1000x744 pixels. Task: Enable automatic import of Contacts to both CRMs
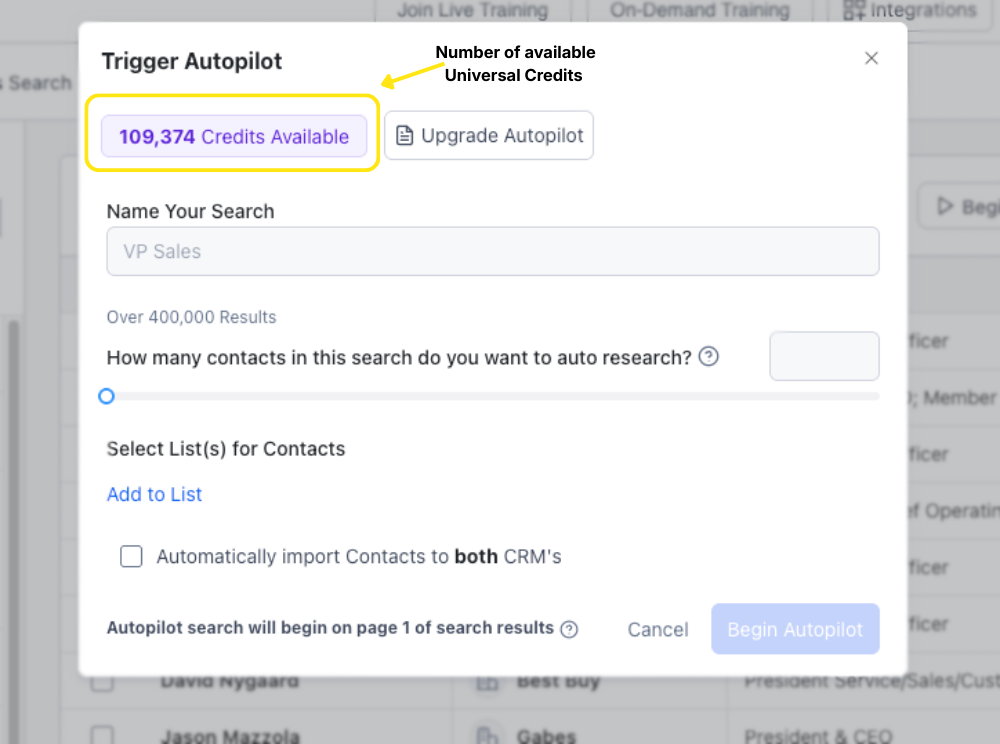tap(131, 557)
